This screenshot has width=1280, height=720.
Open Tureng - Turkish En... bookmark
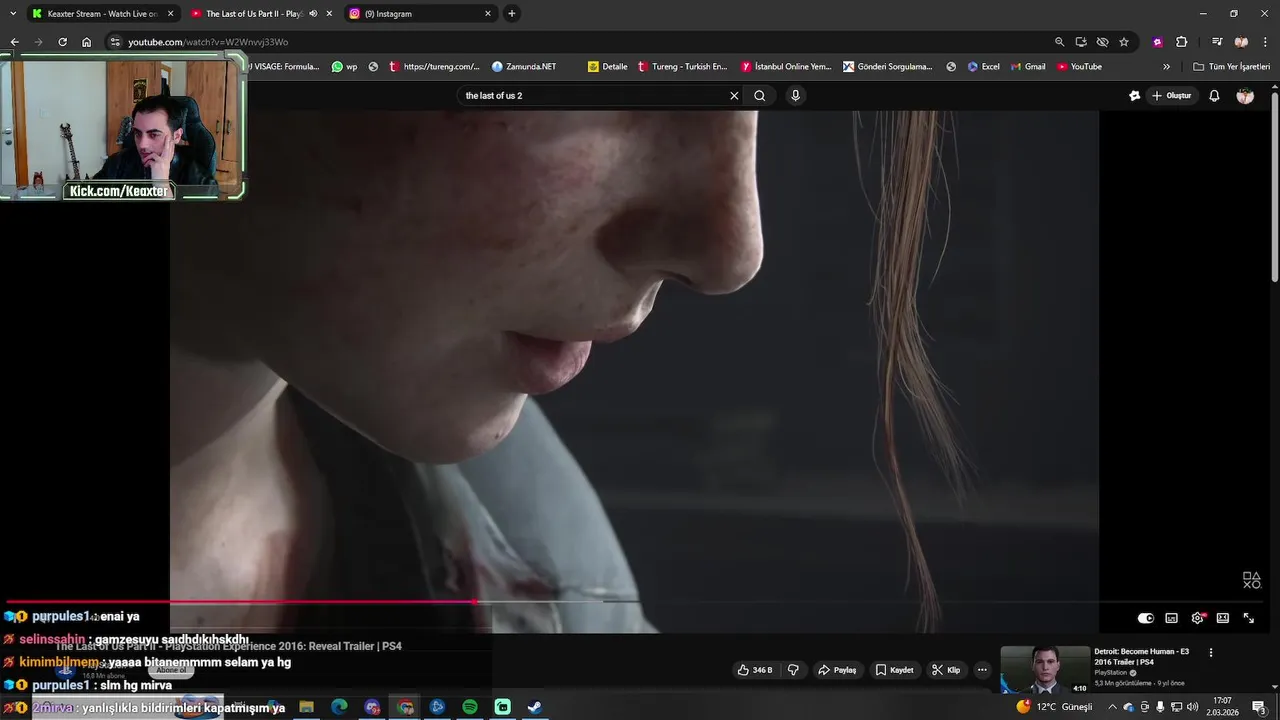tap(682, 67)
